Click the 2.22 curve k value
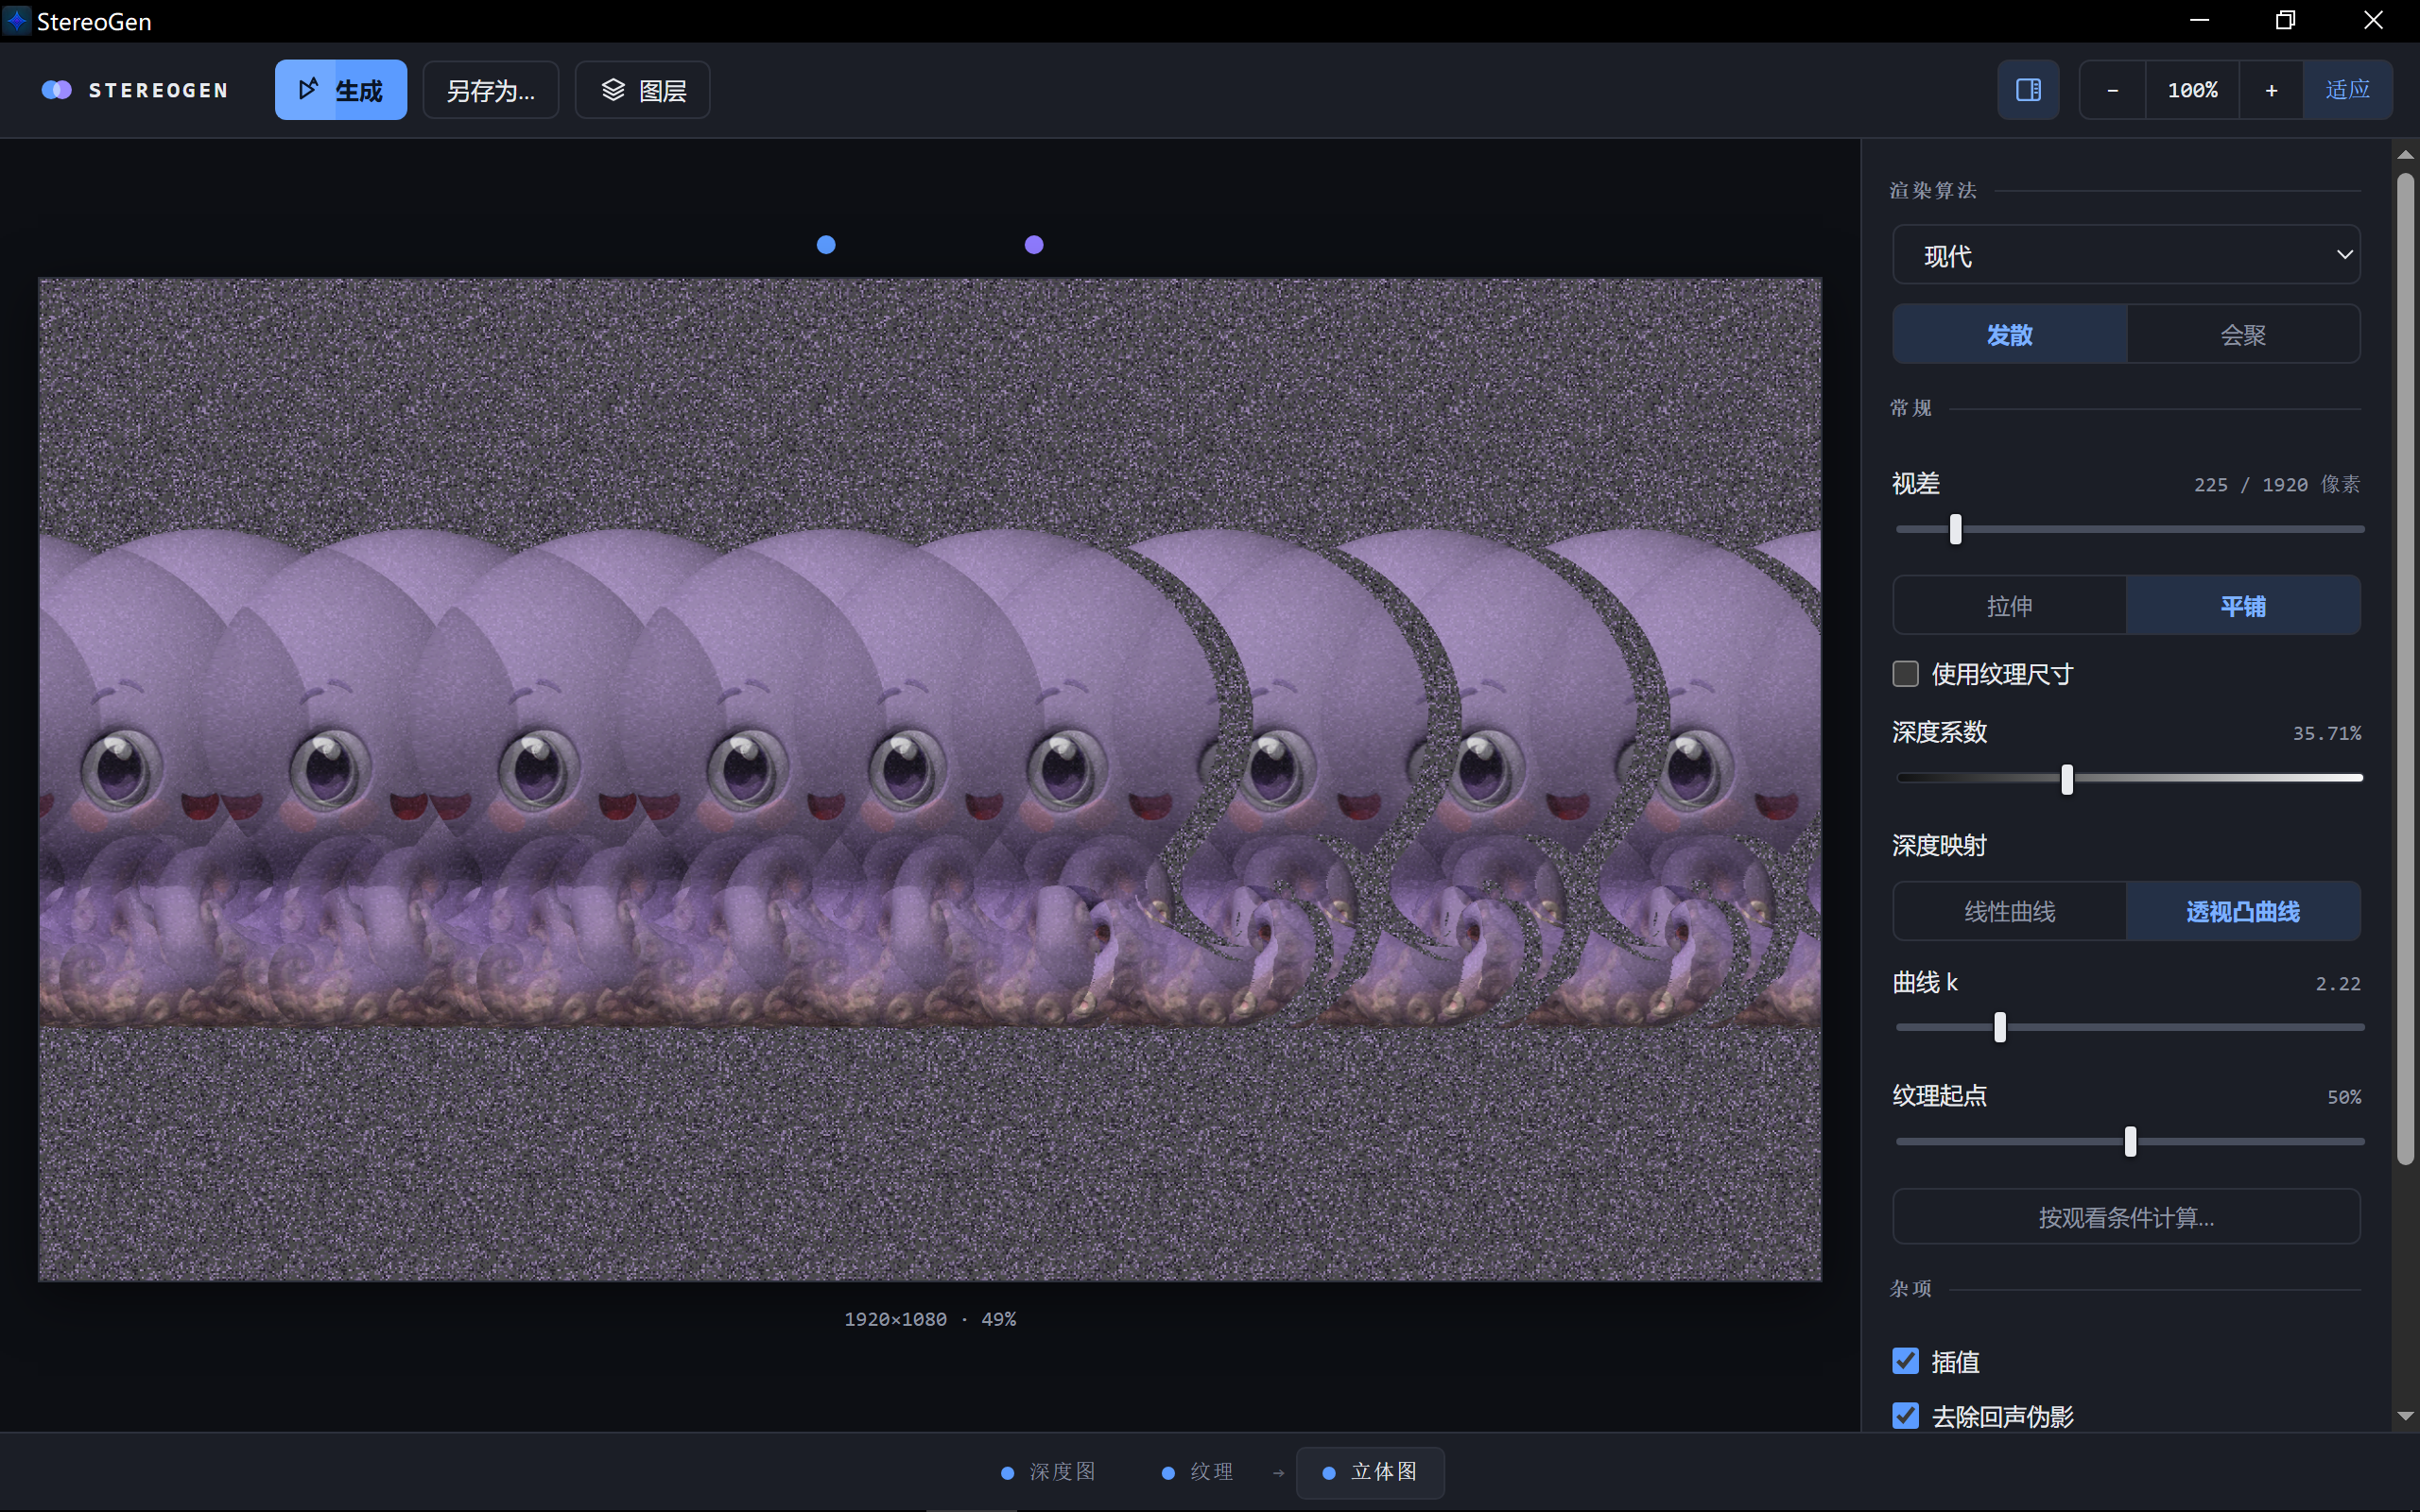Screen dimensions: 2420x1512 click(x=2338, y=984)
